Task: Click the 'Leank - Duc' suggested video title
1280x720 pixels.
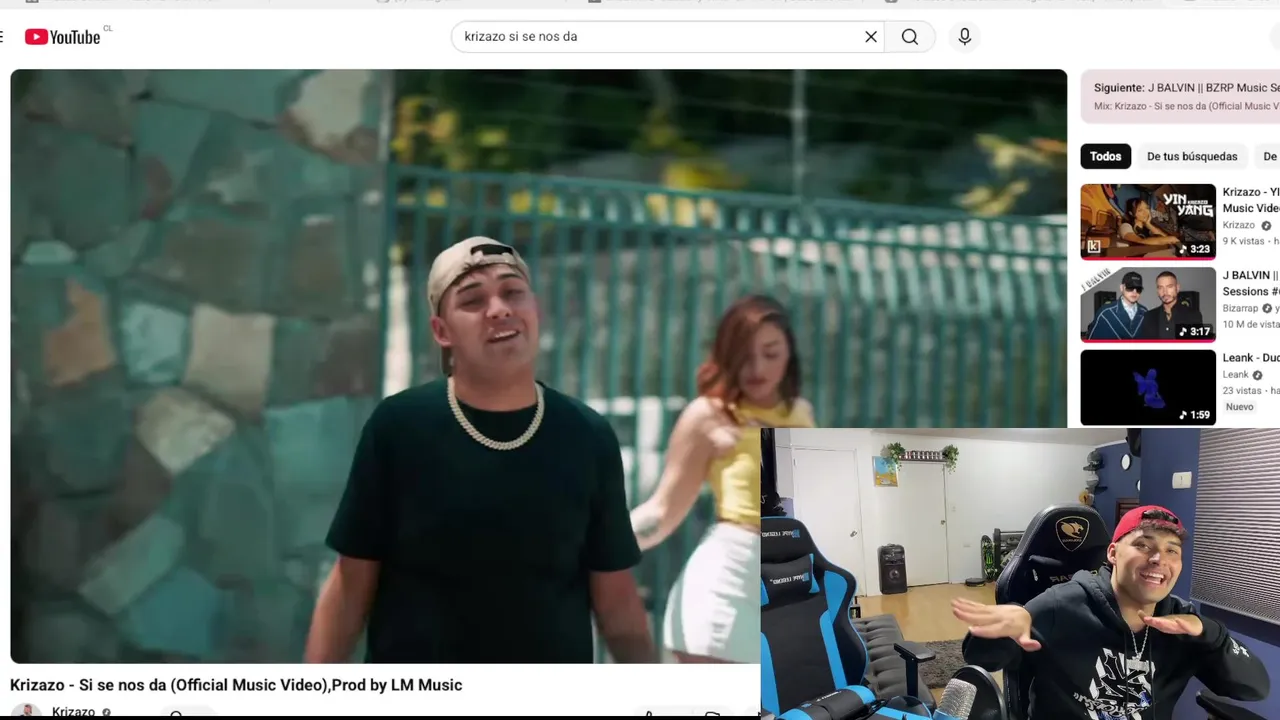Action: (1251, 358)
